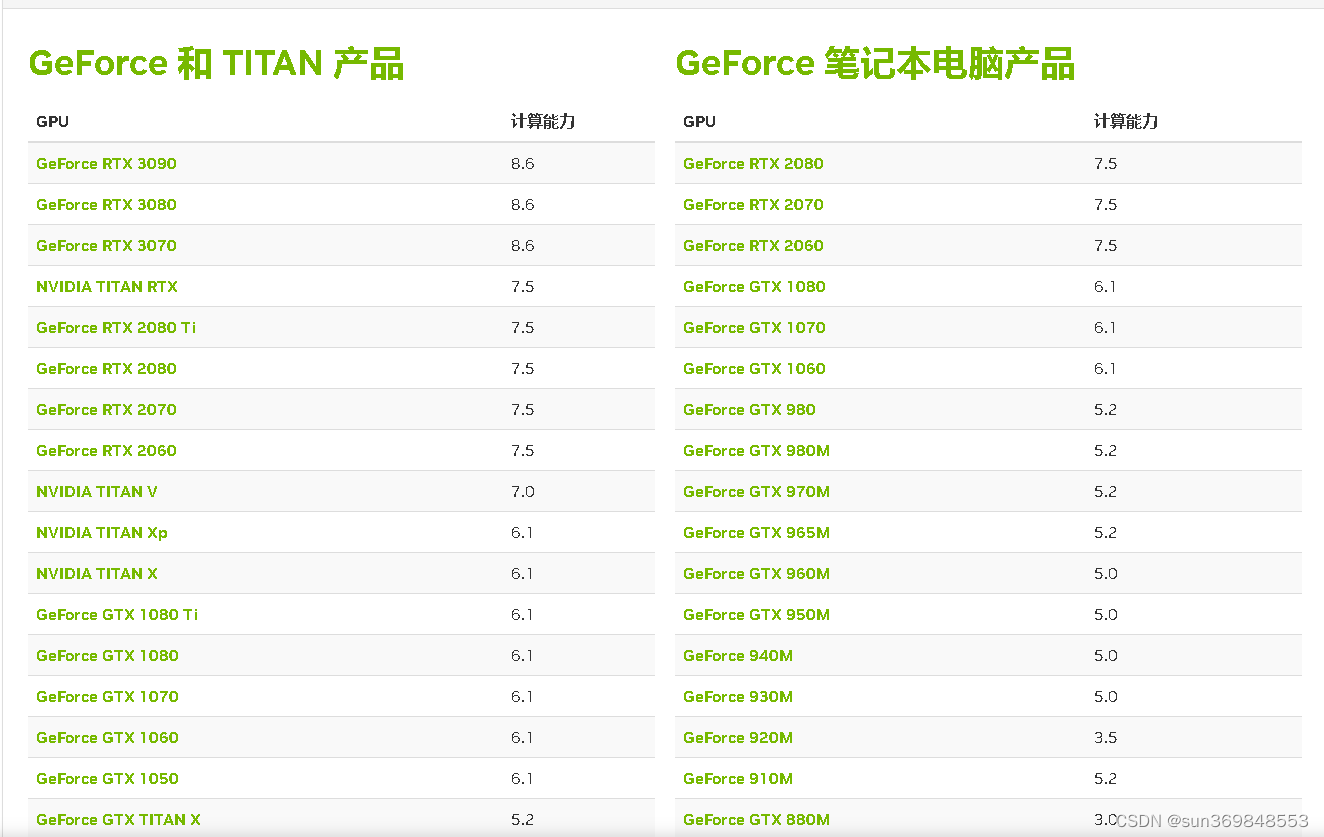This screenshot has height=837, width=1324.
Task: Click the "GeForce 和 TITAN 产品" heading
Action: 216,63
